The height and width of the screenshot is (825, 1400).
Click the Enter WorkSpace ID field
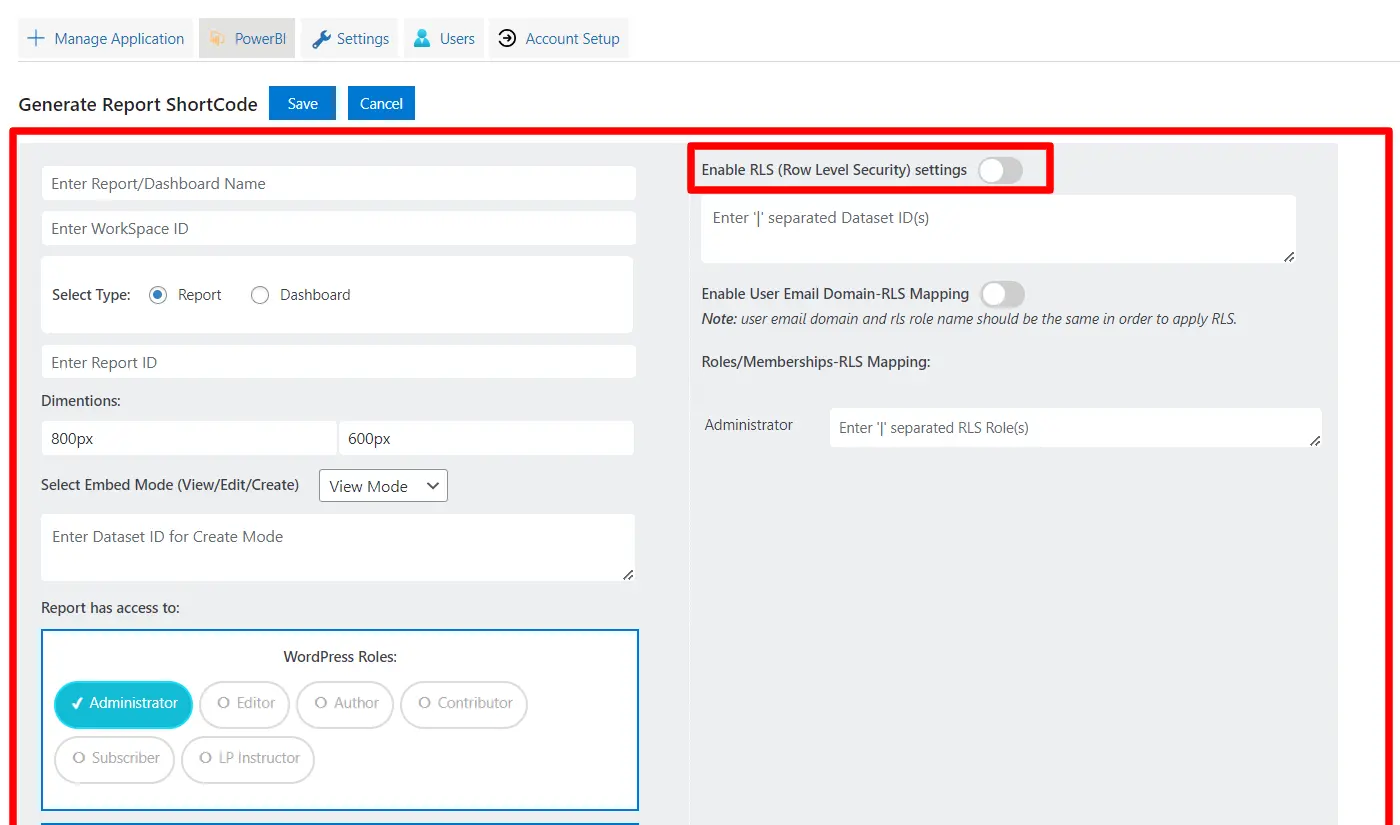(338, 227)
